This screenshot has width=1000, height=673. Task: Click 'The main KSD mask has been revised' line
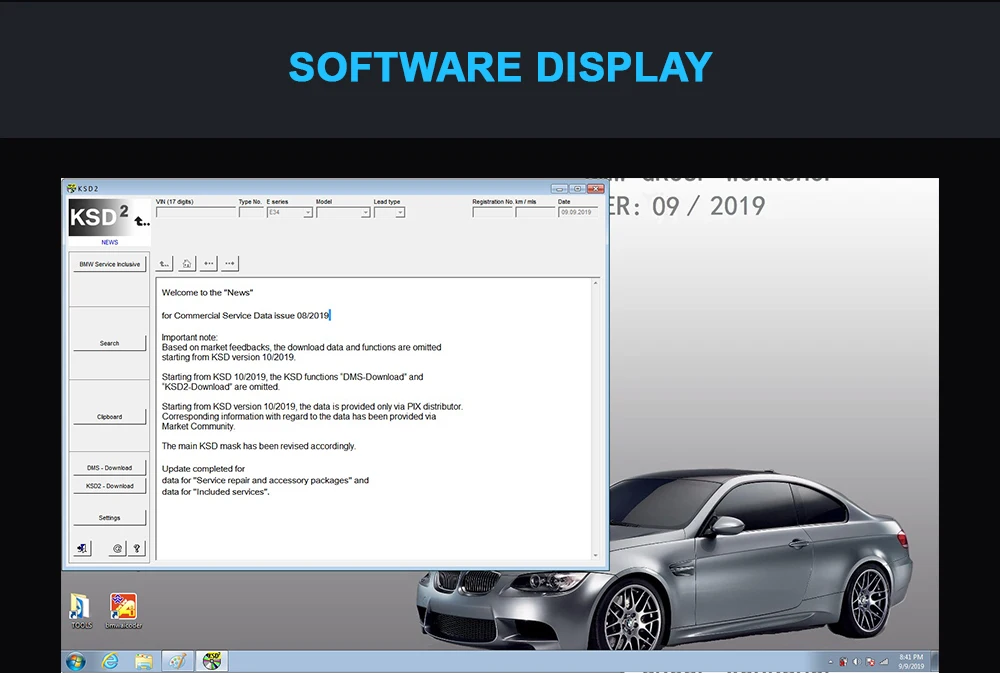coord(258,446)
